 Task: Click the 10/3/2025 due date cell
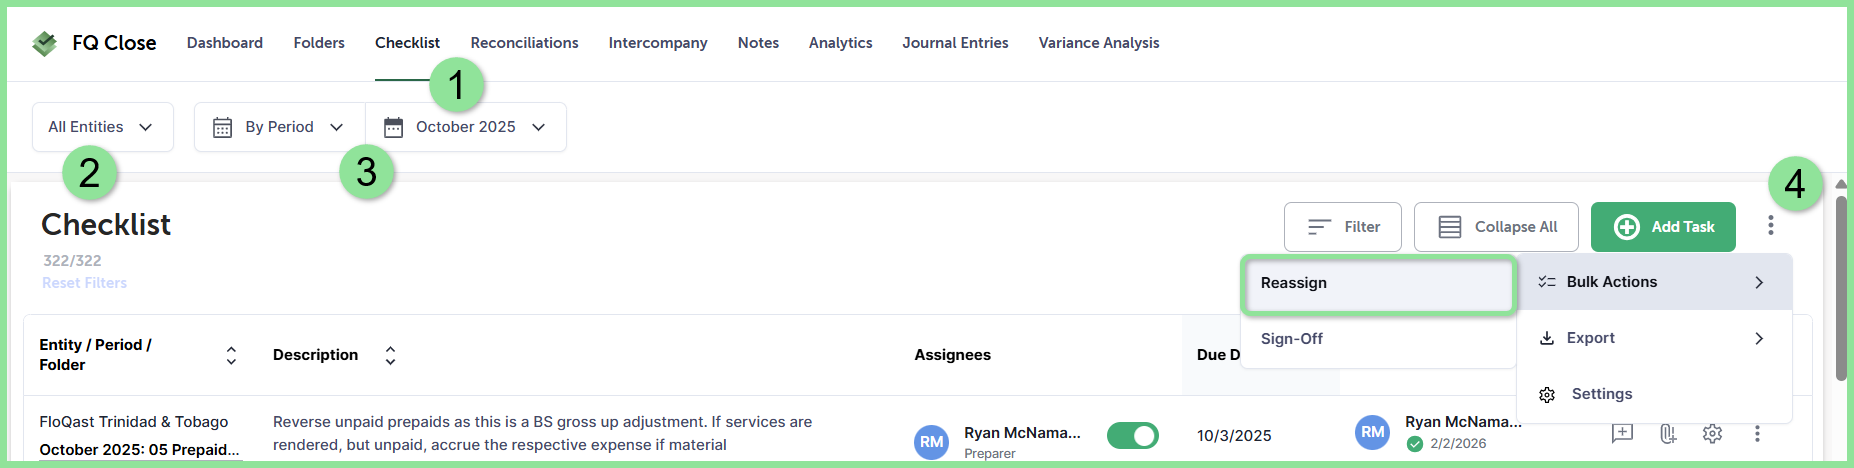pos(1234,436)
